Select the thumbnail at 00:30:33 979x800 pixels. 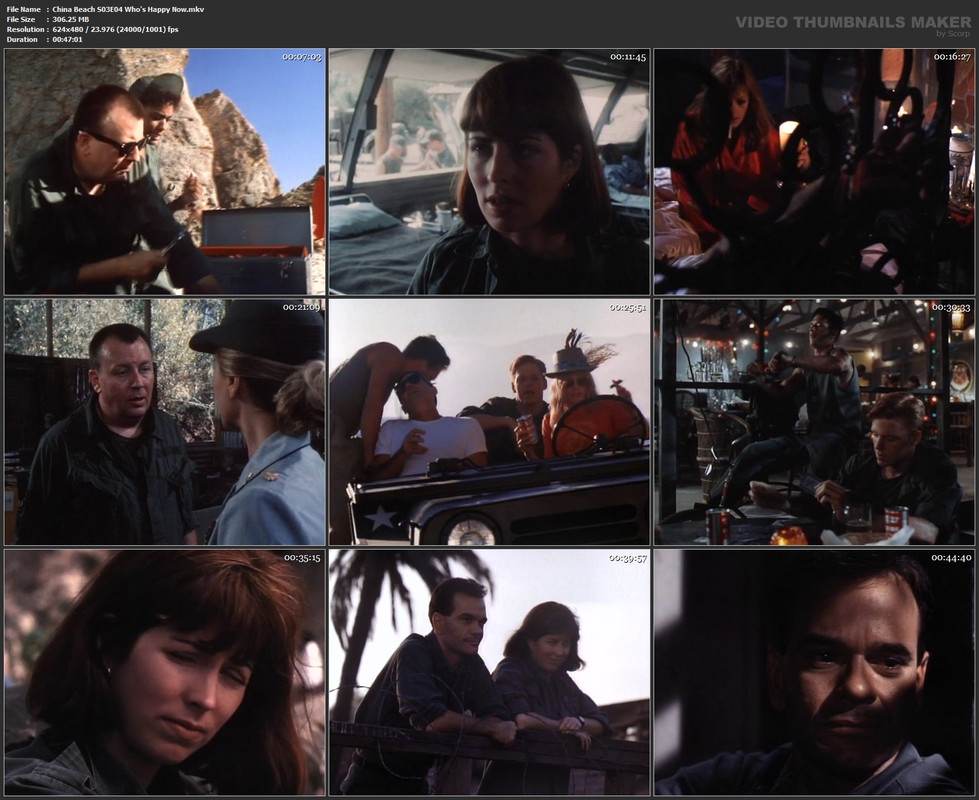pos(814,422)
